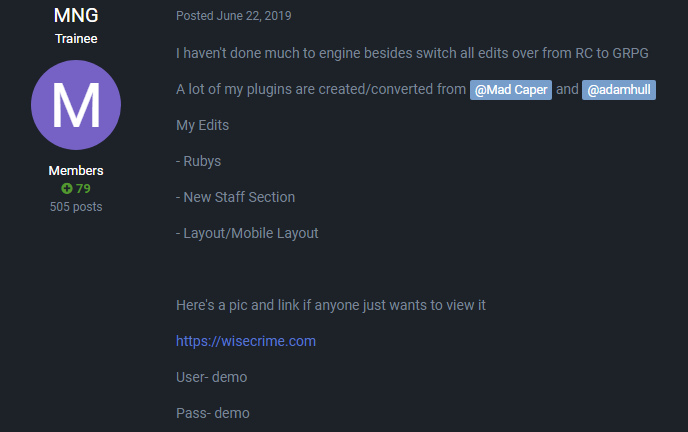Open the @adamhull mention
688x432 pixels.
[x=618, y=90]
